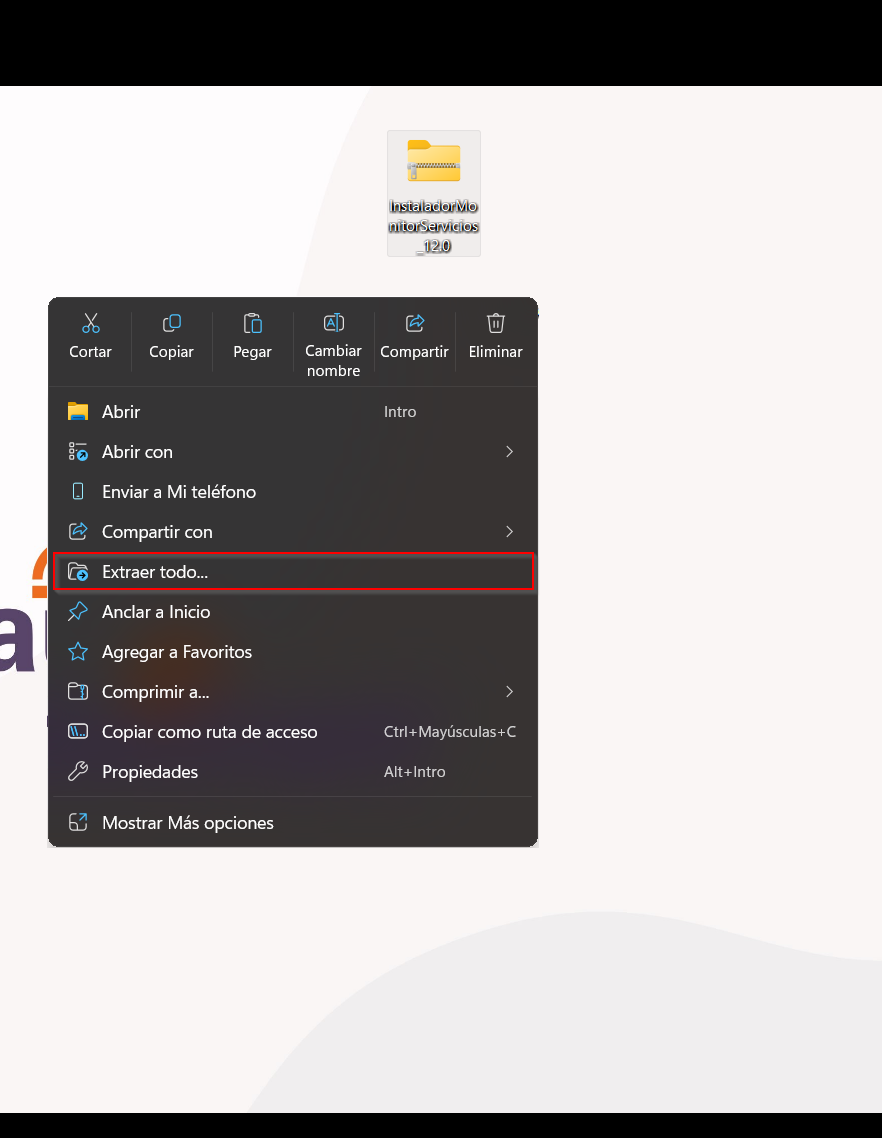Click the phone icon for Enviar a Mi teléfono
Screen dimensions: 882x1138
[78, 491]
